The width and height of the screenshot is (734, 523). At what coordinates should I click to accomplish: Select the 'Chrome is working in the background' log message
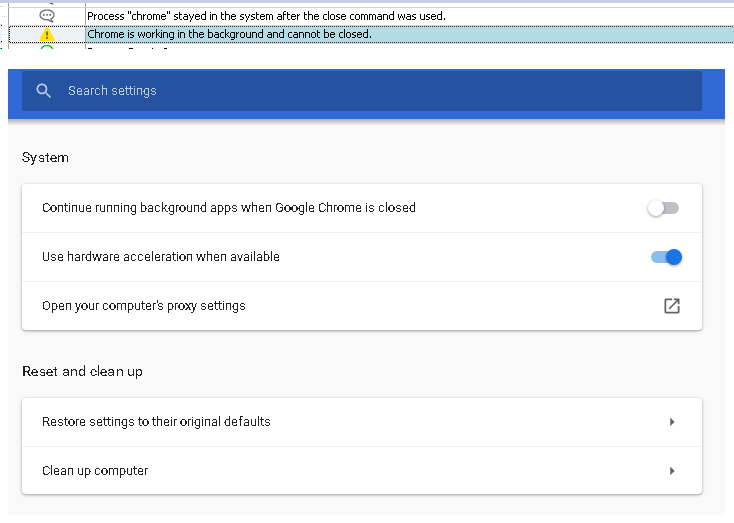pyautogui.click(x=230, y=35)
